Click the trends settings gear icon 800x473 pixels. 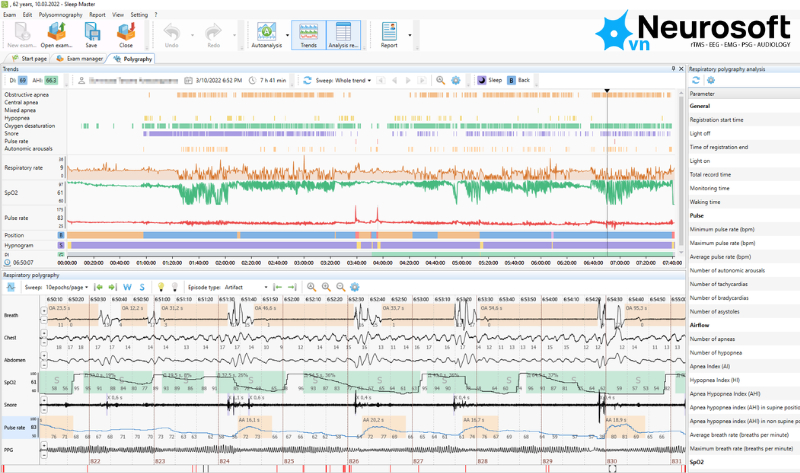456,80
